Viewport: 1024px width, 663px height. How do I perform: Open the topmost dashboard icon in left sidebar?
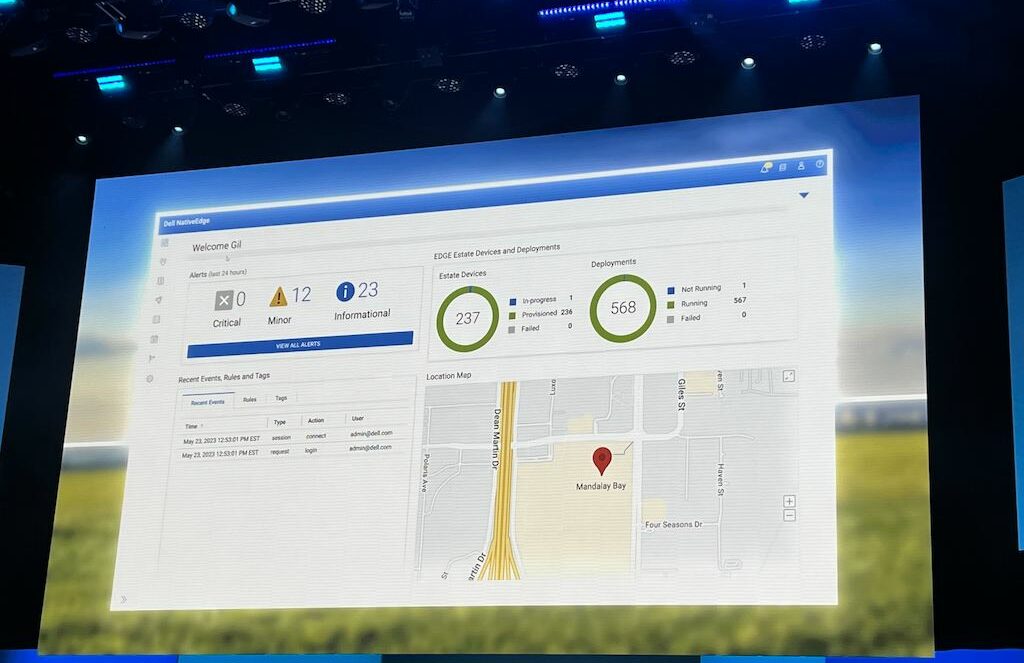(x=165, y=243)
